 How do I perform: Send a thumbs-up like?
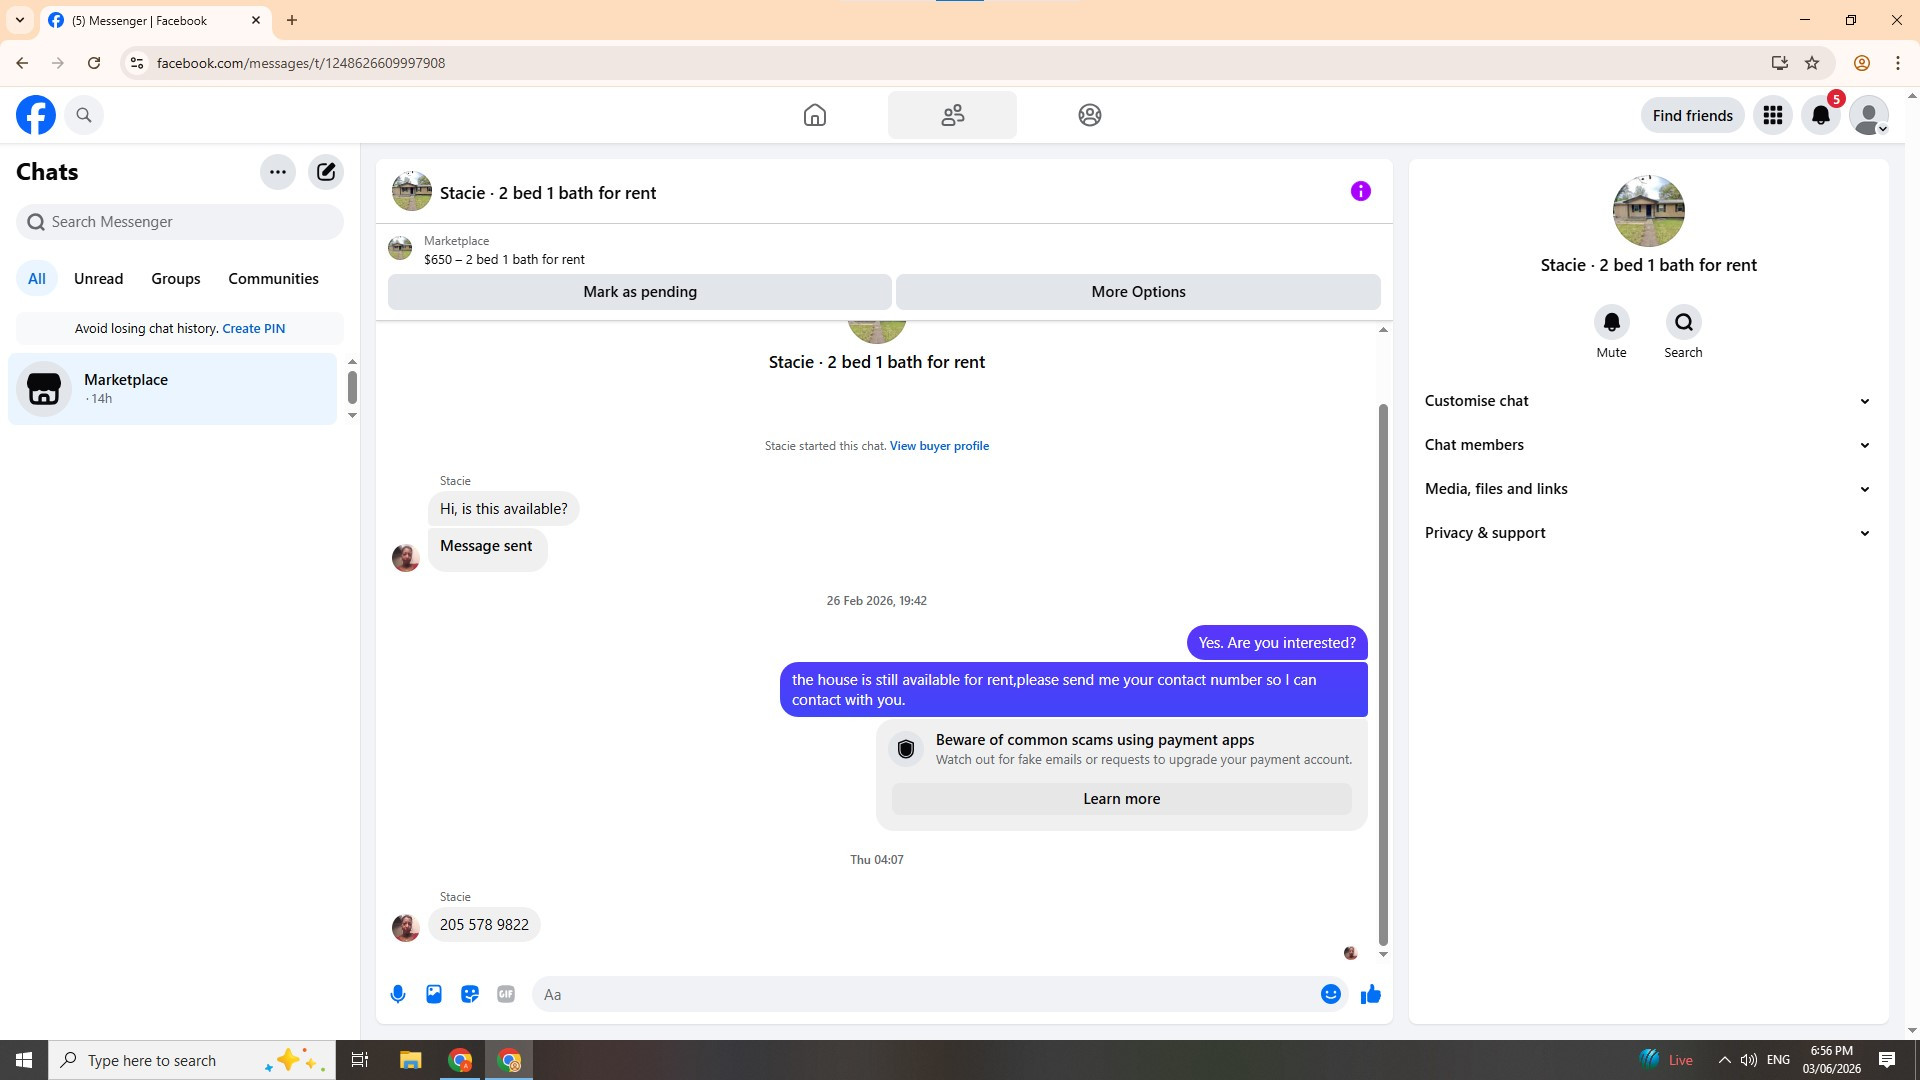click(x=1370, y=994)
